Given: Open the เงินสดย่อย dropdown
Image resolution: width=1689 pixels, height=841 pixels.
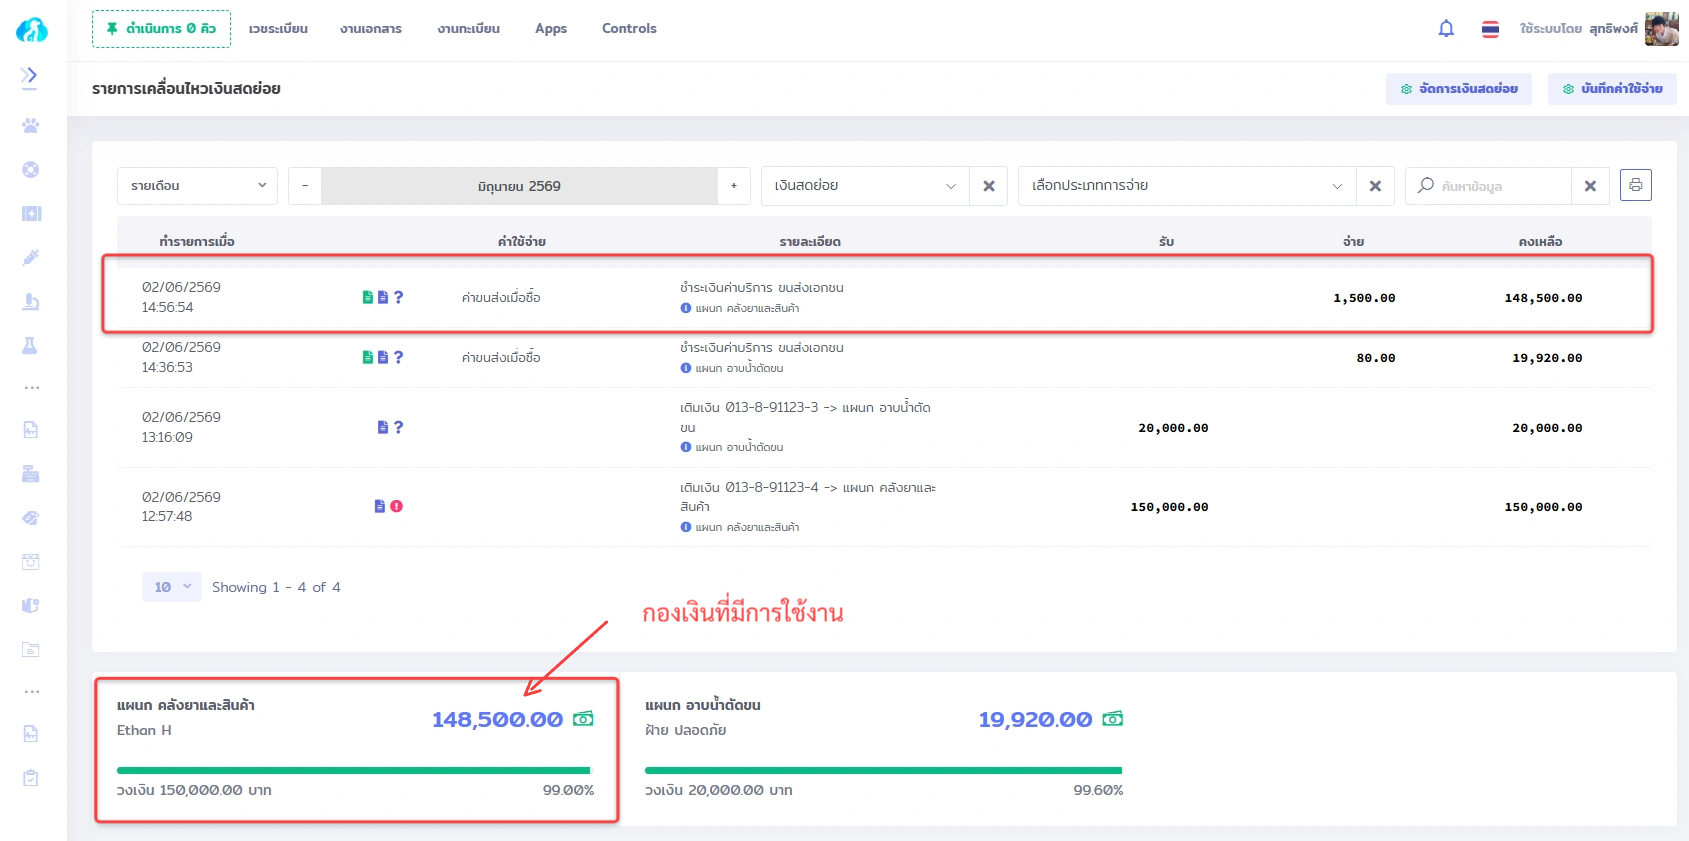Looking at the screenshot, I should click(865, 186).
